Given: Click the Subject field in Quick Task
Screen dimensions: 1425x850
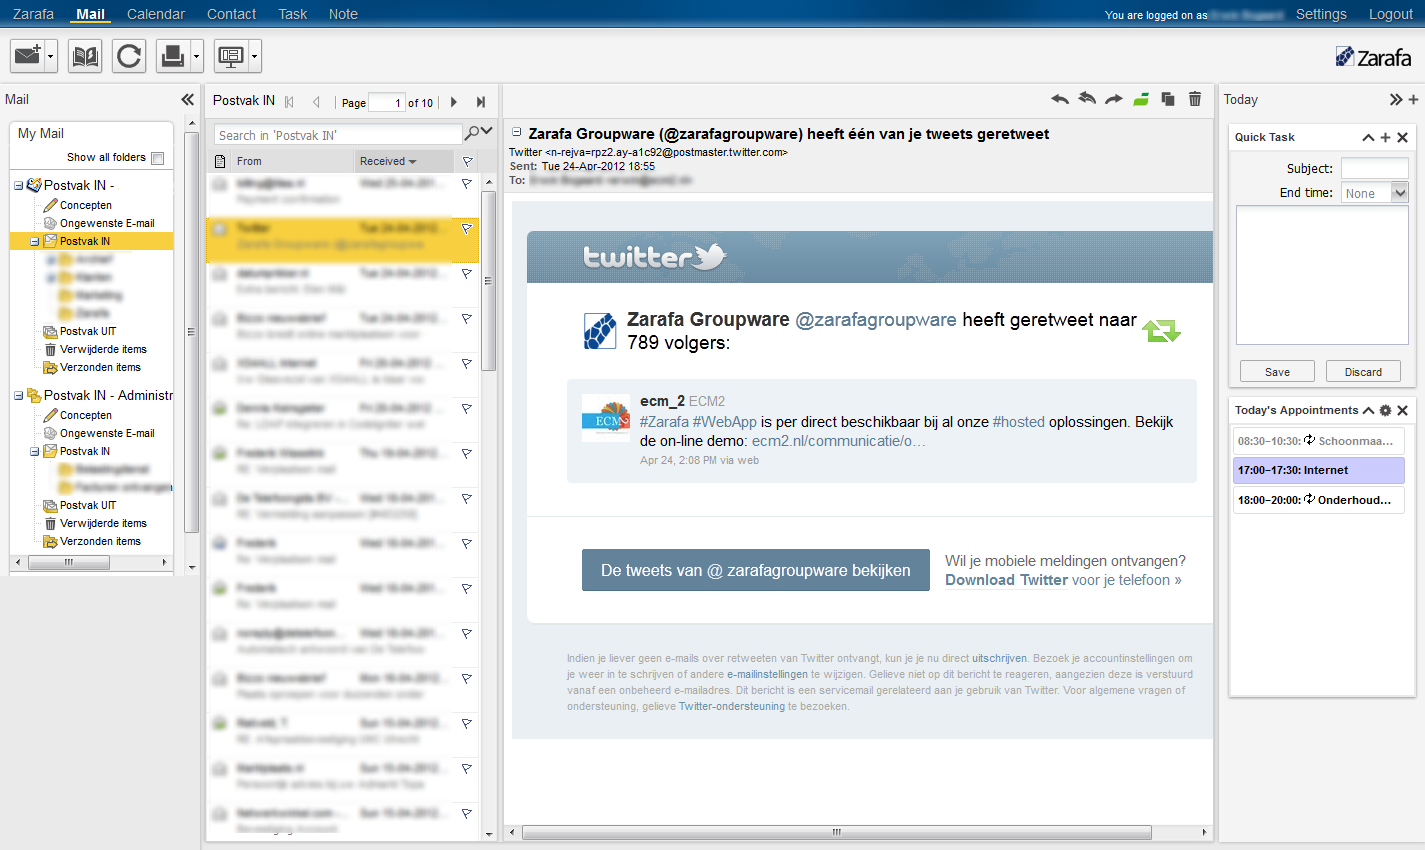Looking at the screenshot, I should [1374, 168].
